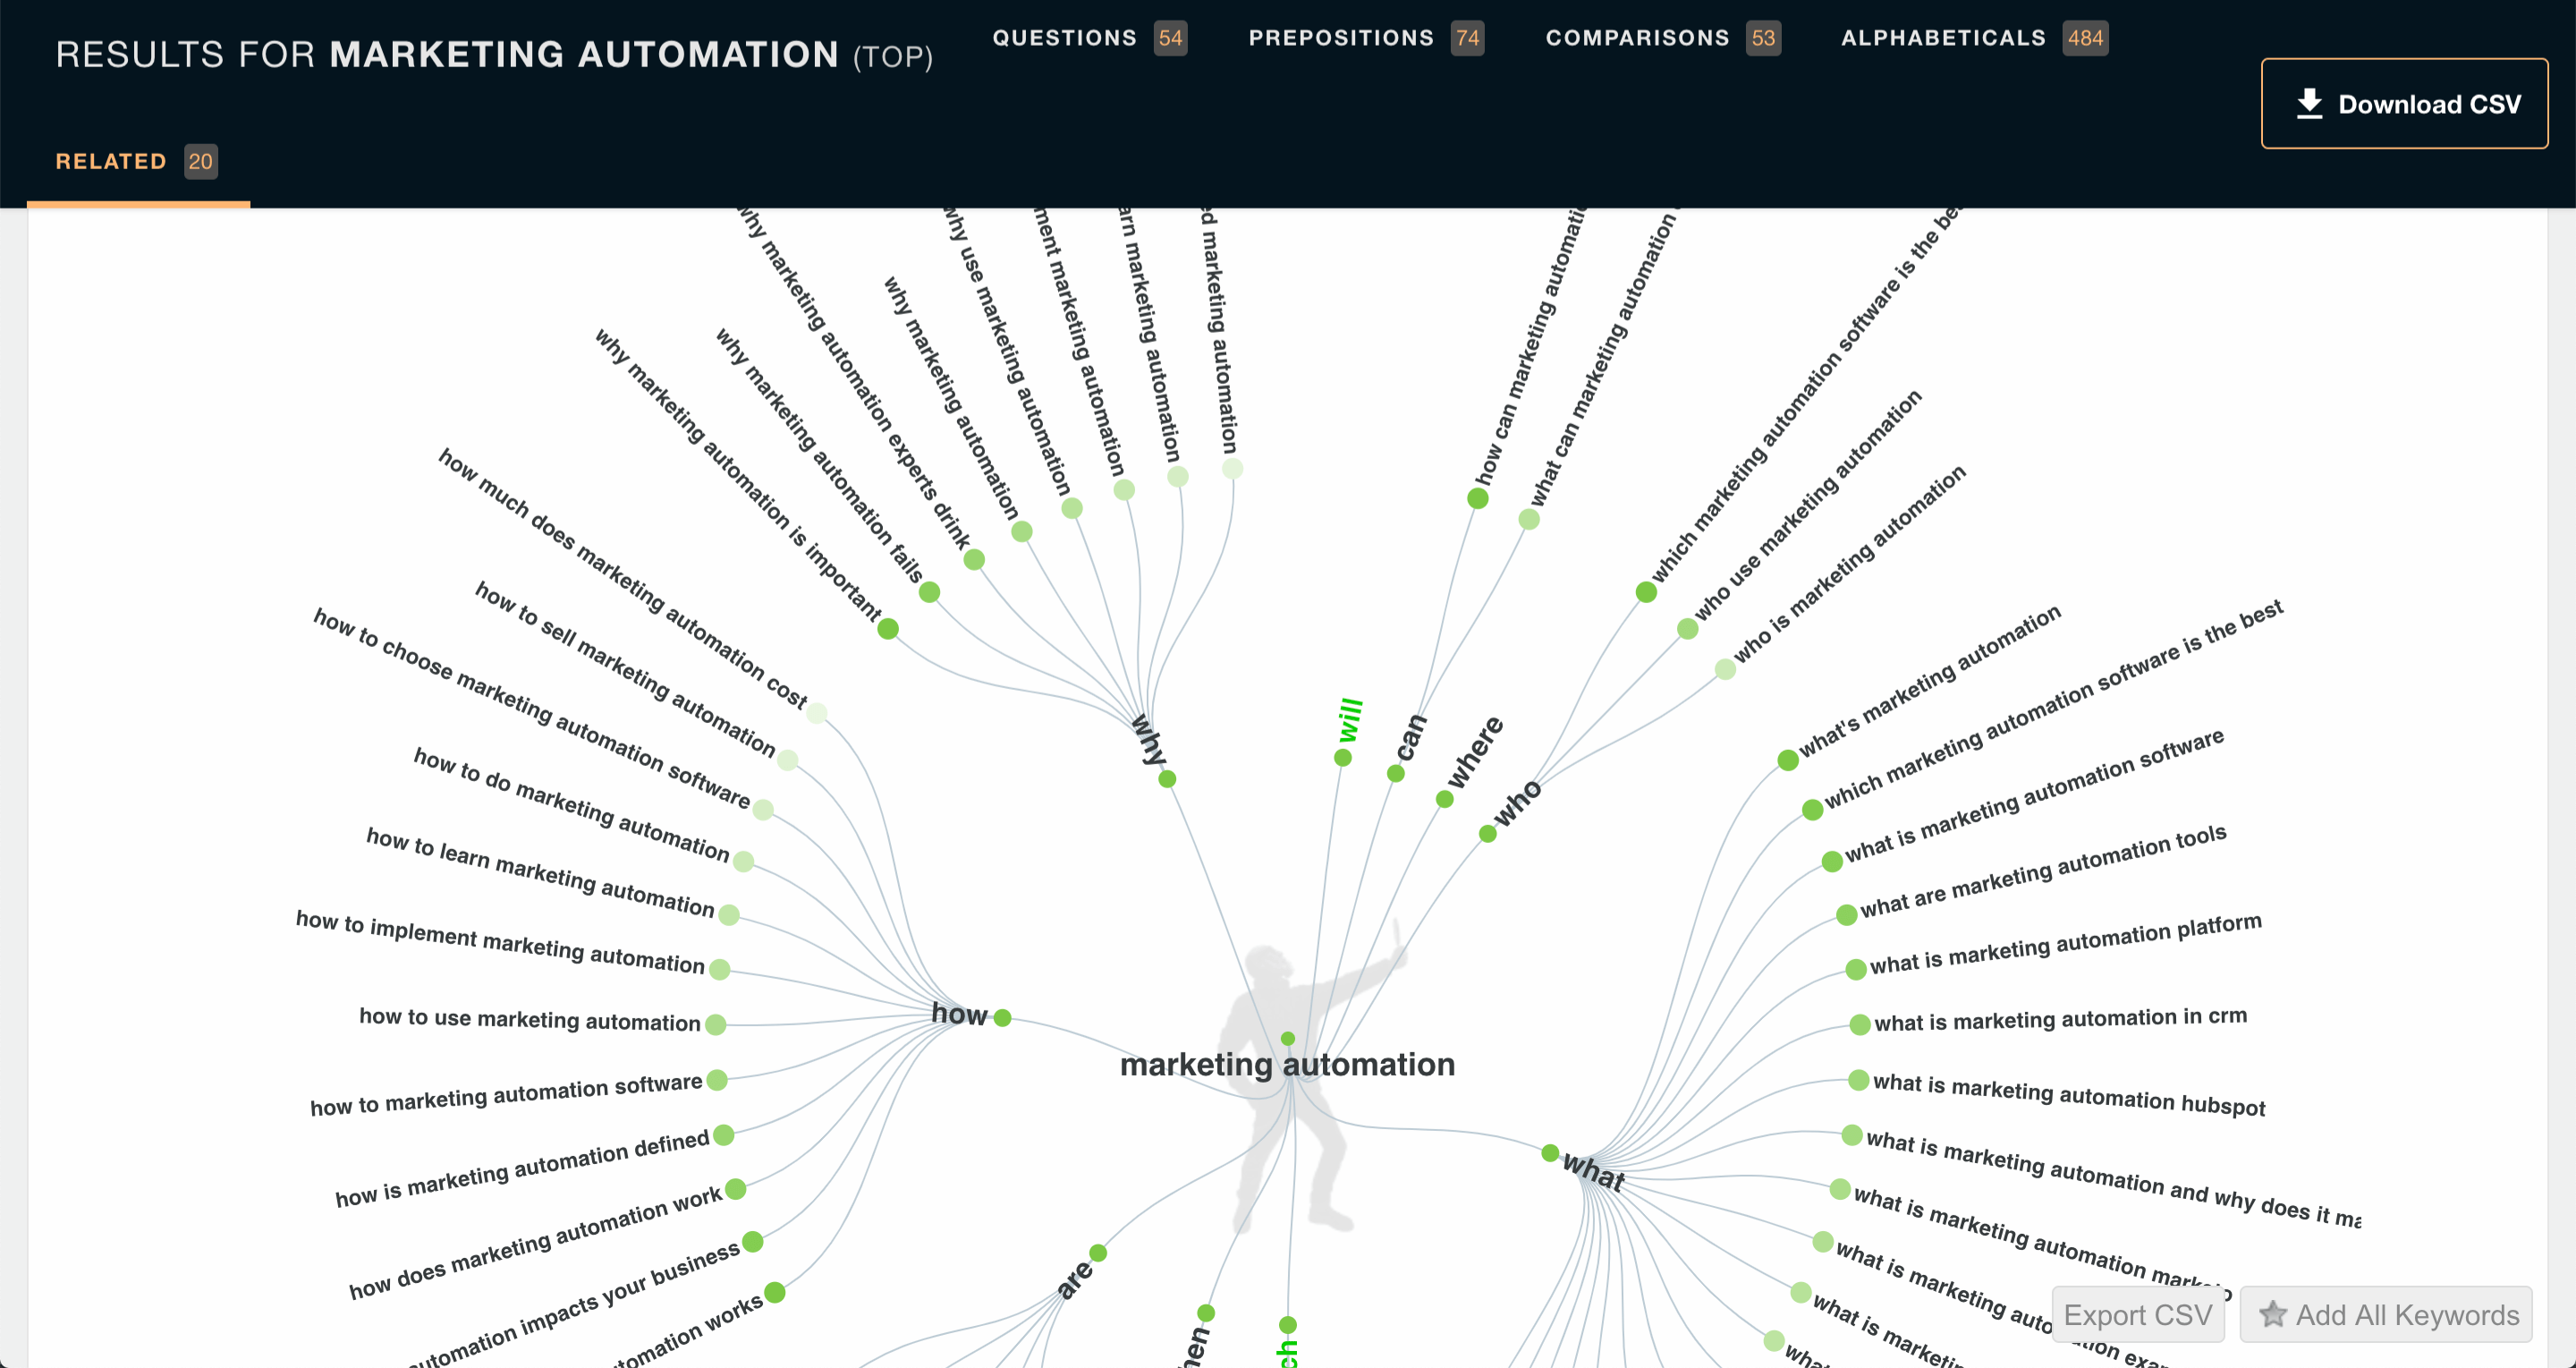Image resolution: width=2576 pixels, height=1368 pixels.
Task: Click the star icon on Add All Keywords
Action: (x=2272, y=1314)
